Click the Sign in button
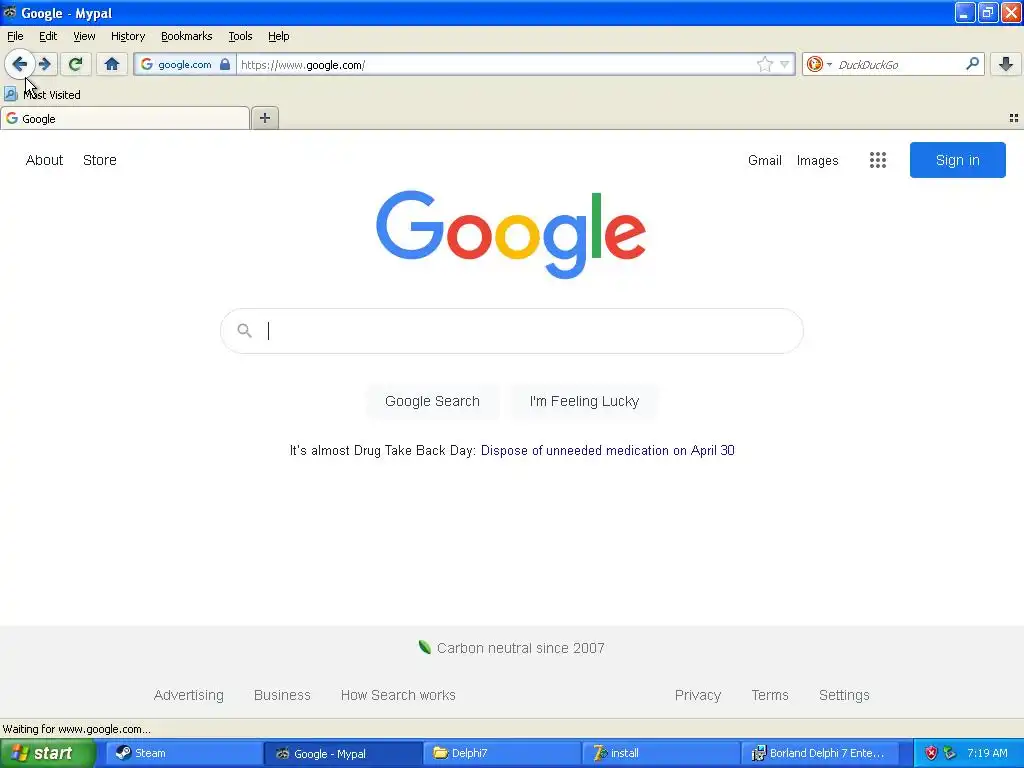Screen dimensions: 1024x768 tap(957, 160)
